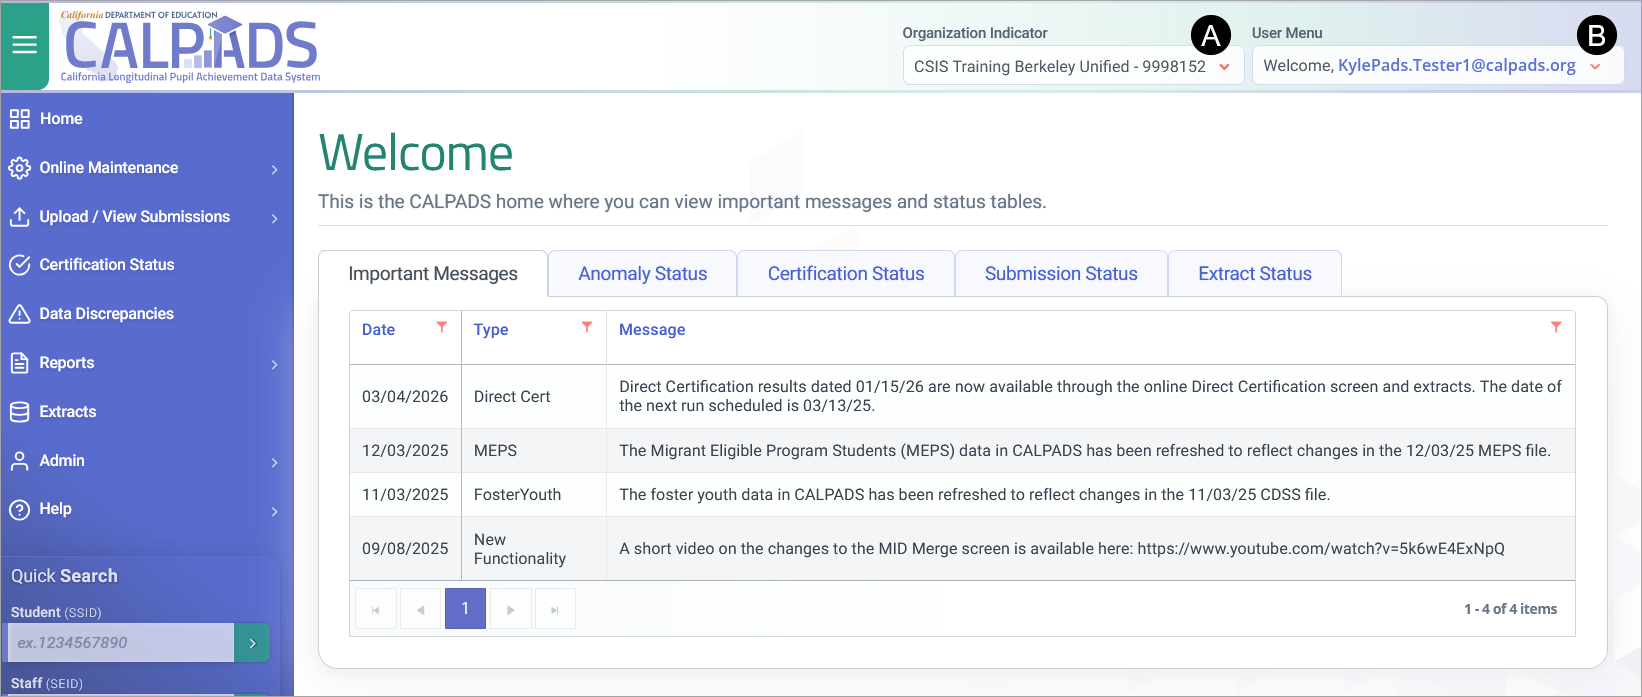Expand the Online Maintenance submenu
This screenshot has height=697, width=1642.
pos(274,170)
